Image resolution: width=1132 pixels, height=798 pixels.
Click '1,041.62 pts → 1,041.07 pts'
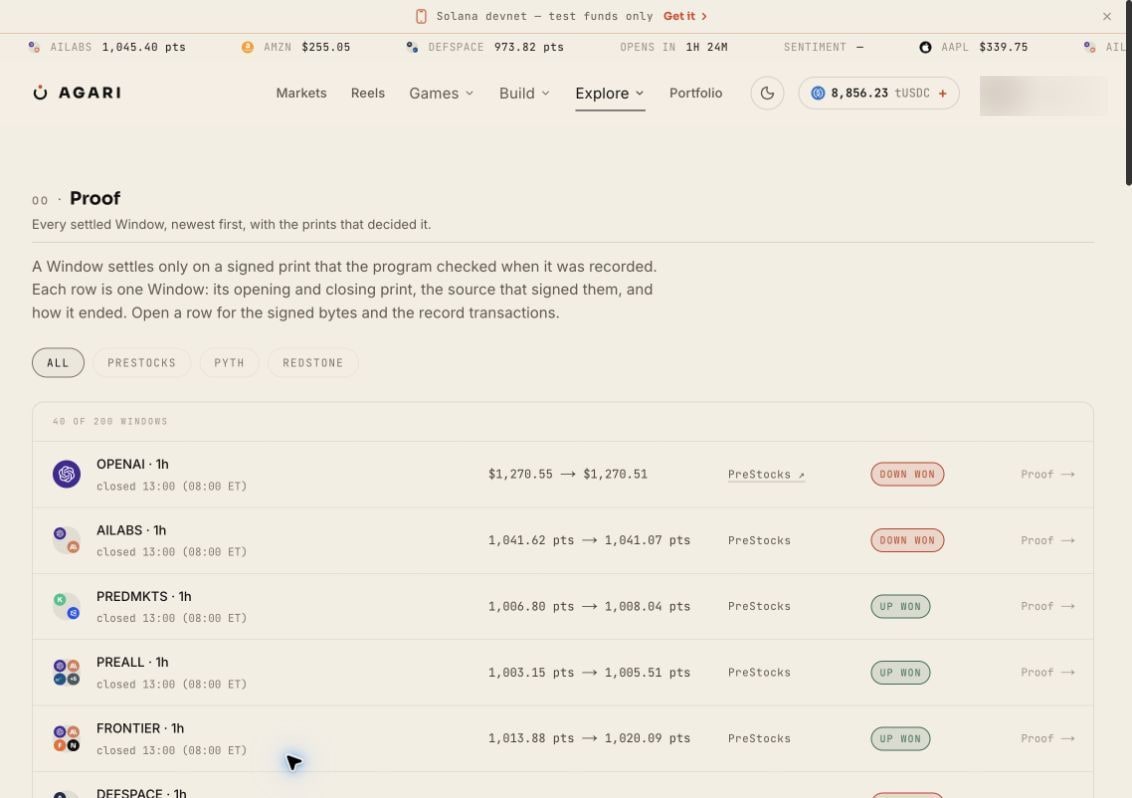[x=589, y=540]
